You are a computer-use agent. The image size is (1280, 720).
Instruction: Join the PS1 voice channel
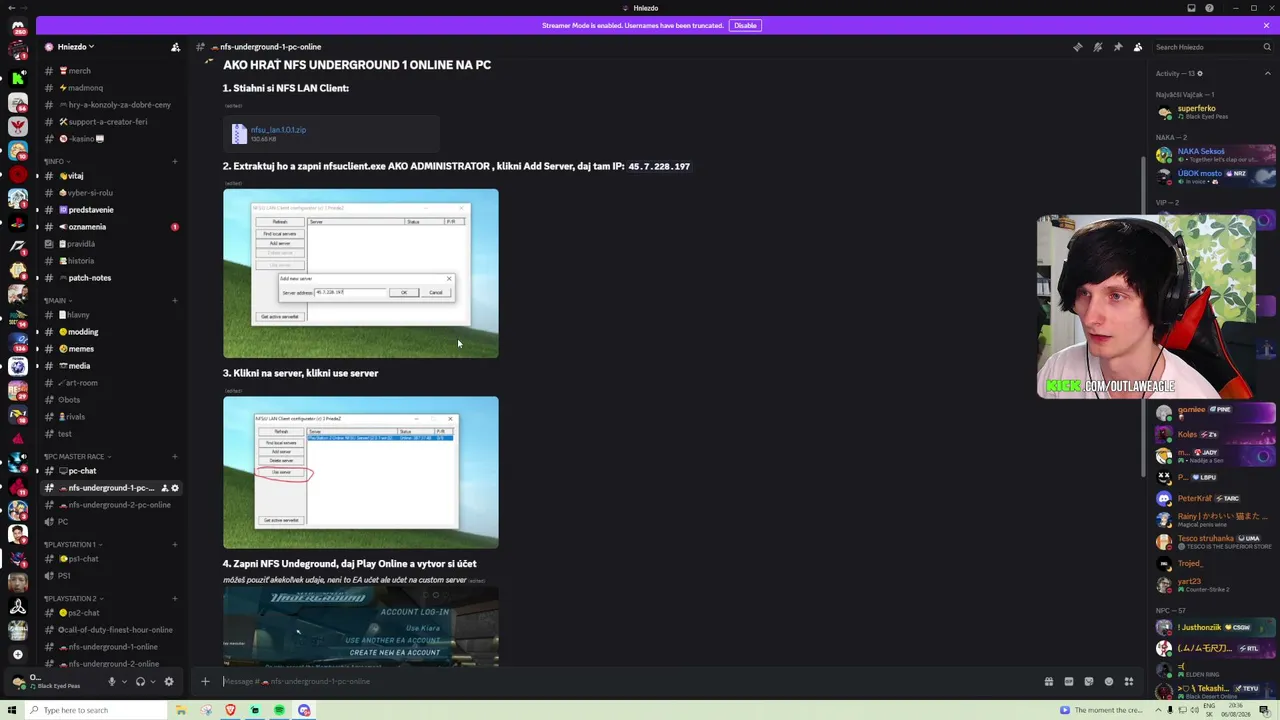112,576
